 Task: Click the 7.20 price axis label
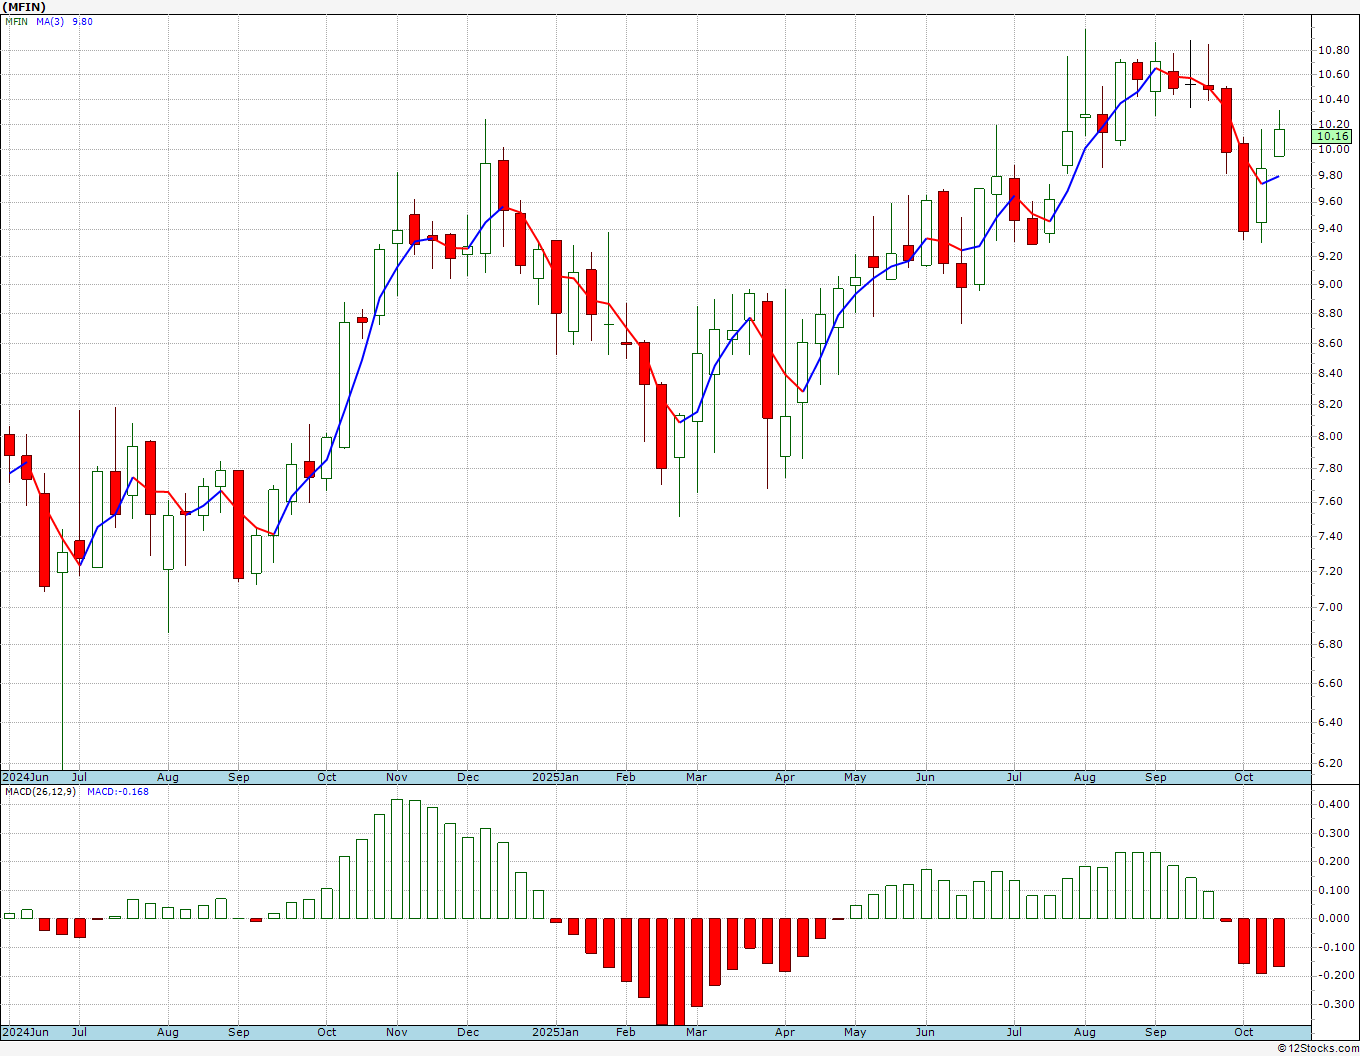point(1332,571)
